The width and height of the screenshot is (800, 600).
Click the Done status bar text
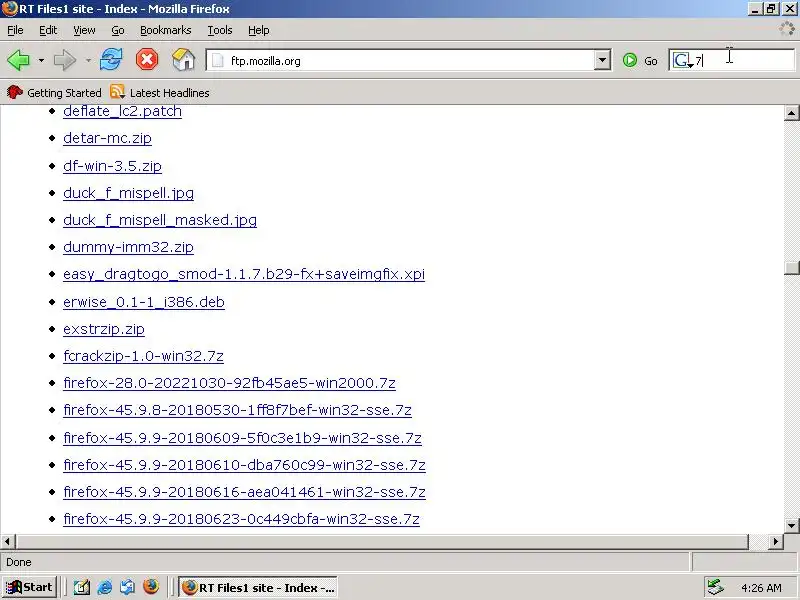click(x=19, y=562)
